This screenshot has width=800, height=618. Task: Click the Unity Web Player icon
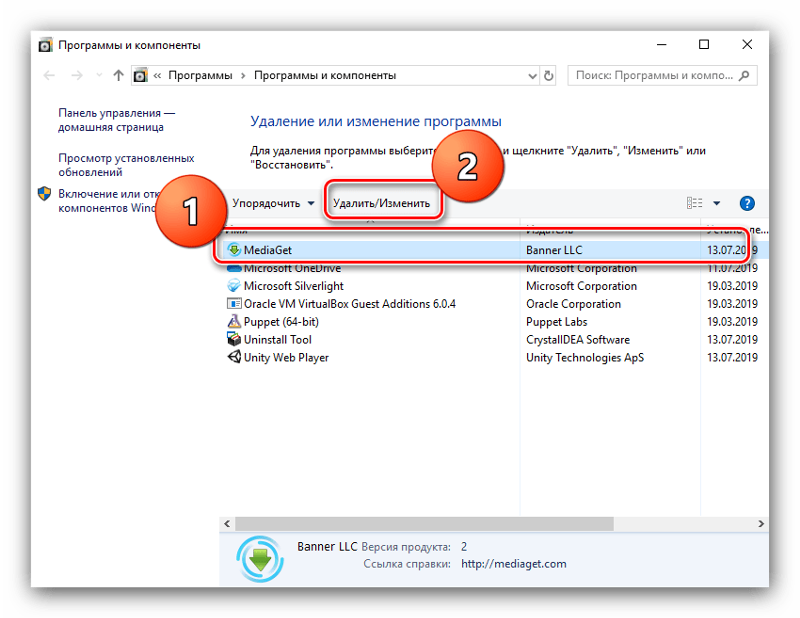235,358
